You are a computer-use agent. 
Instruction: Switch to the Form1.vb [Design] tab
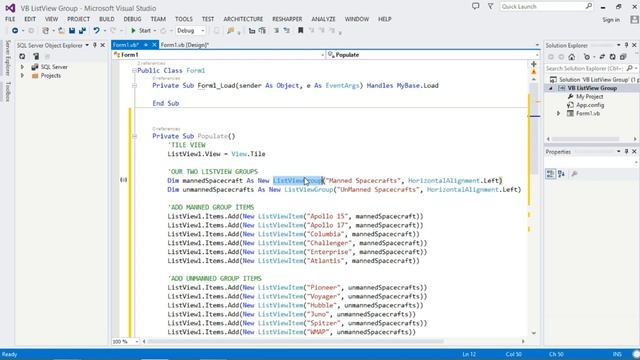(184, 45)
